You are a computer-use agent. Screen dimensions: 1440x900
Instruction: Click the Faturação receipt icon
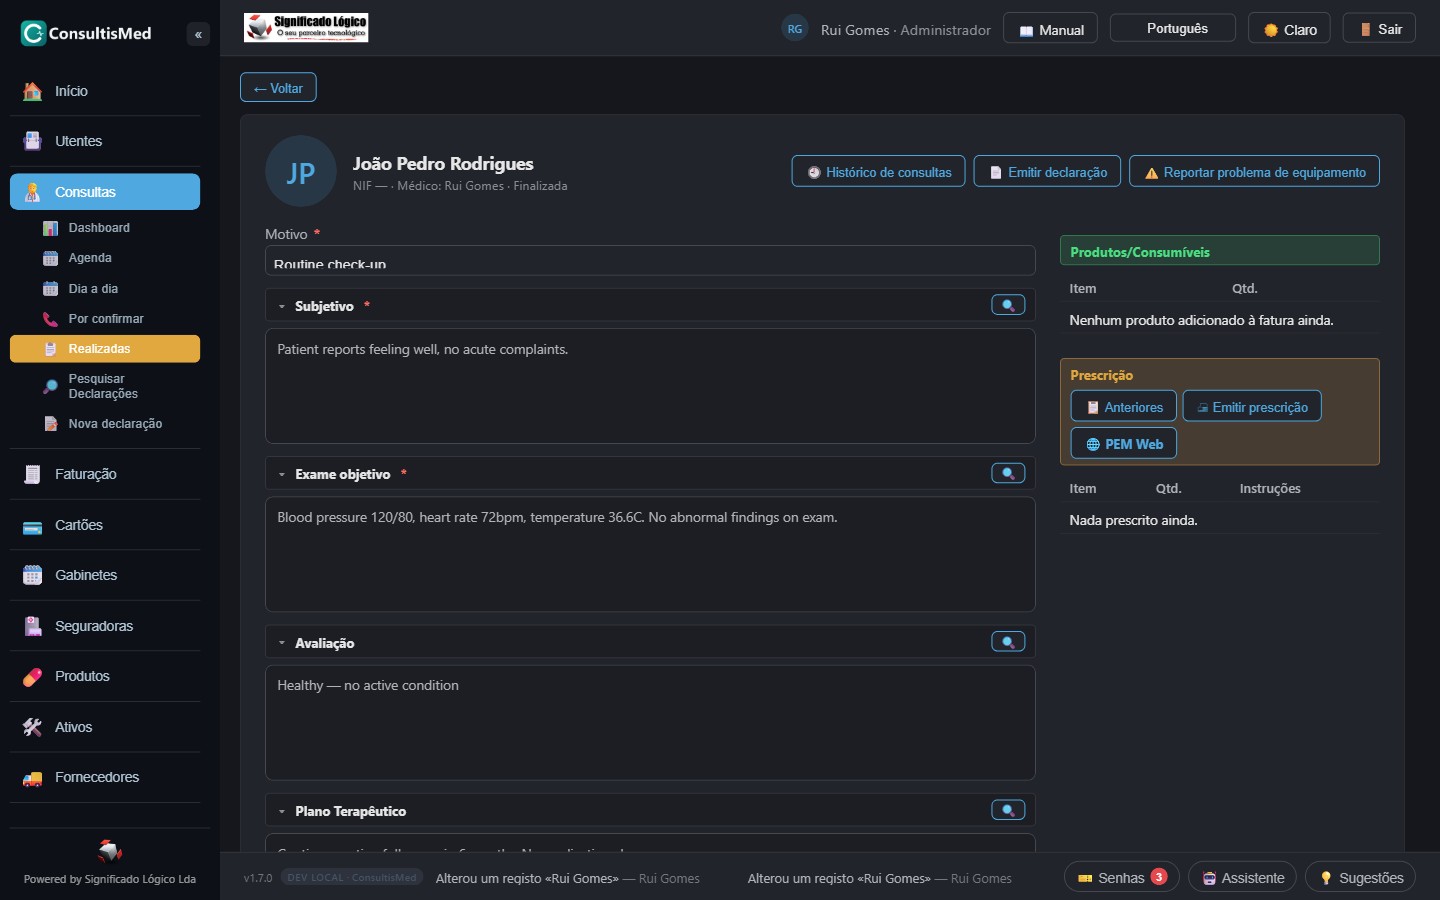pos(33,474)
